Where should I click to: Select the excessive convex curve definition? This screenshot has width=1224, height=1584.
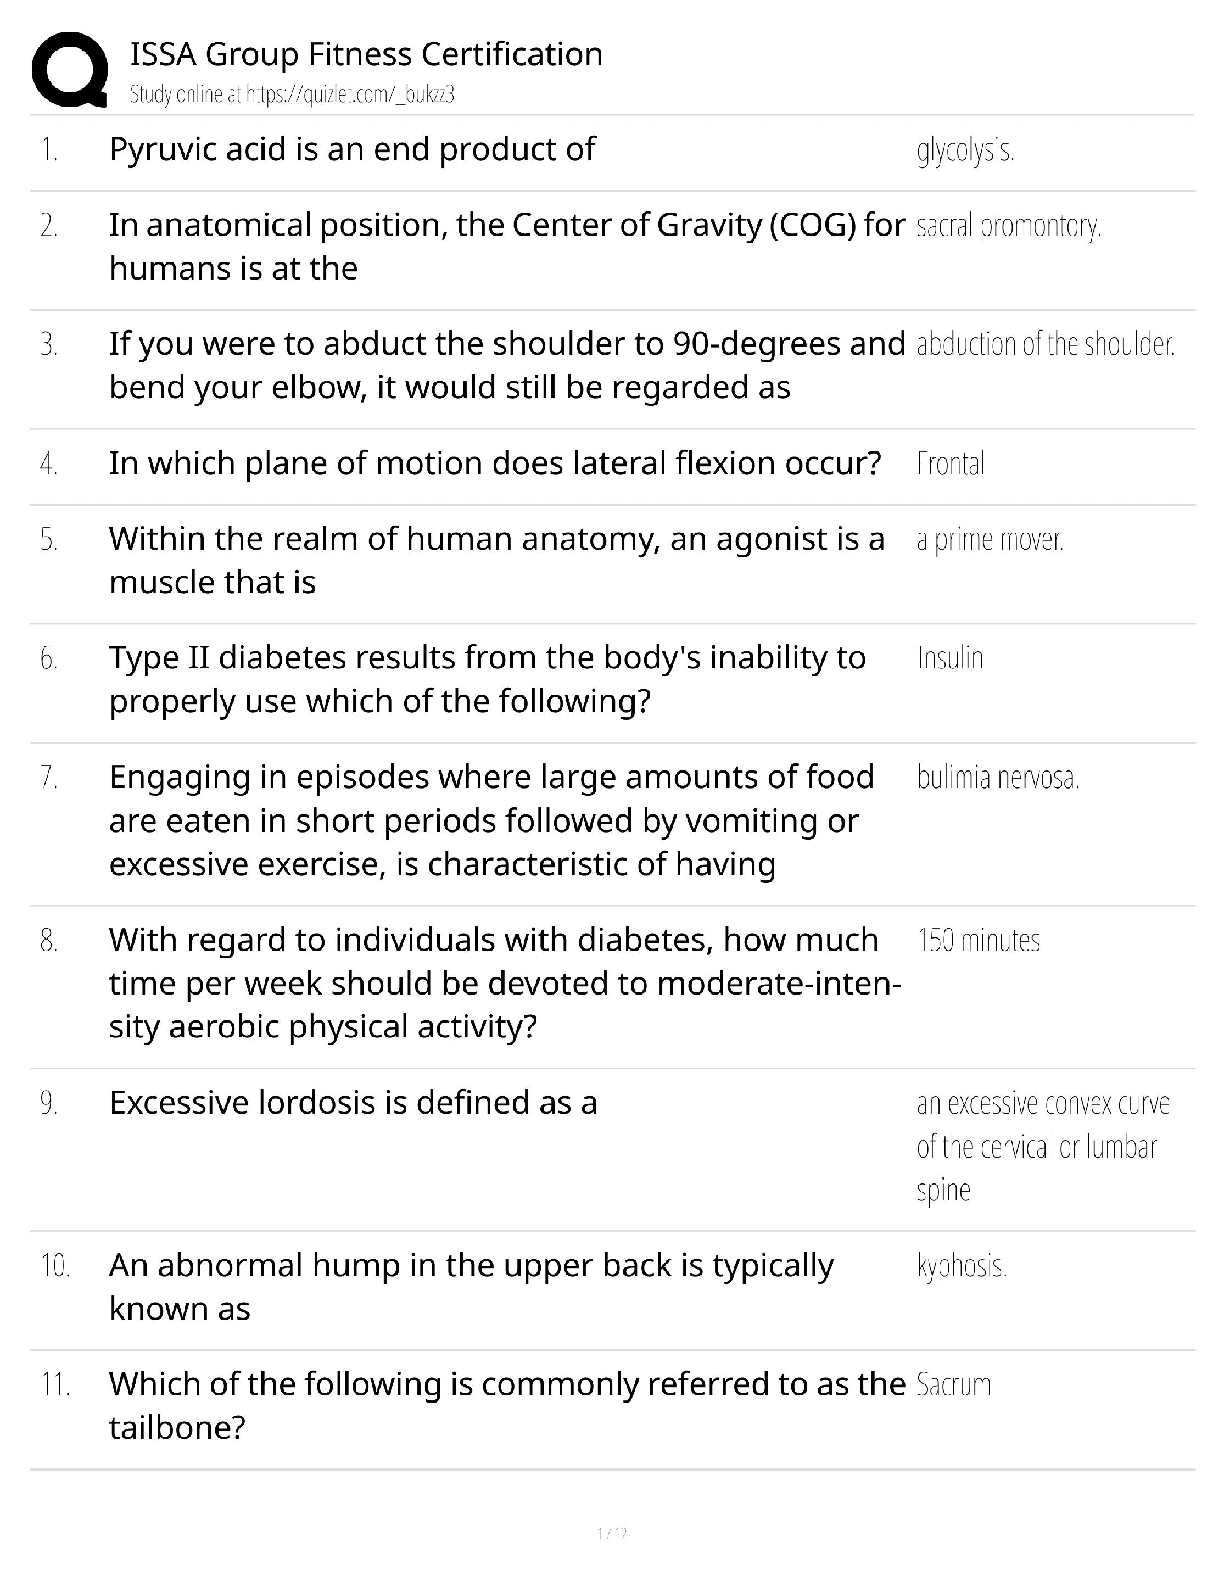[x=1043, y=1147]
